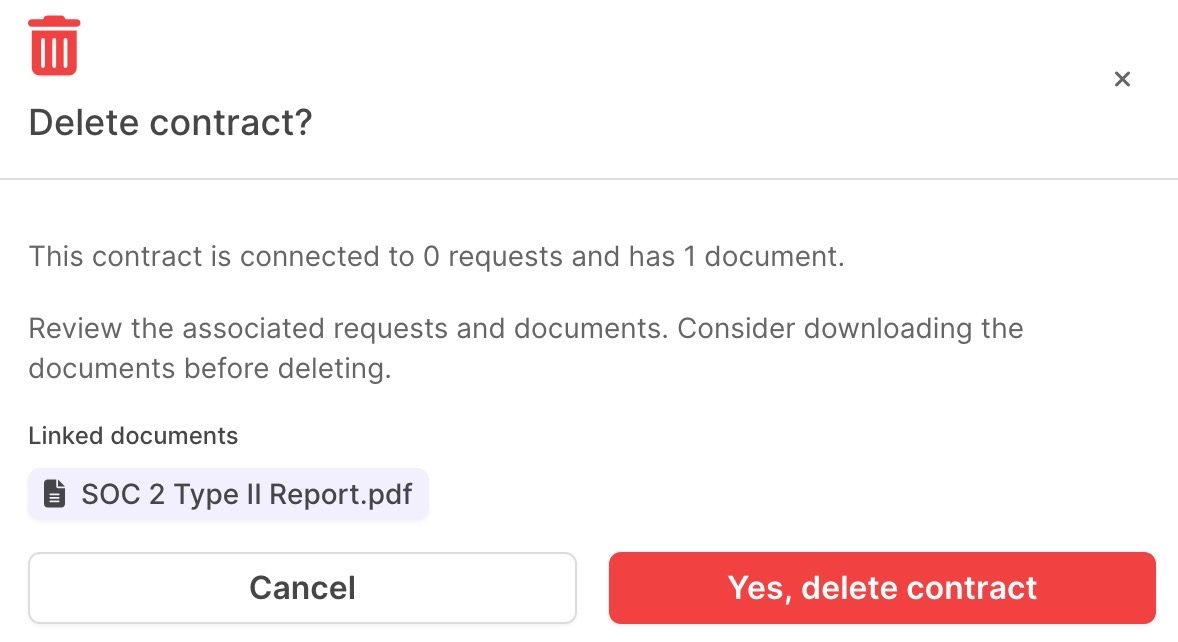Click the connected to 0 requests sentence
The height and width of the screenshot is (642, 1178).
[436, 257]
